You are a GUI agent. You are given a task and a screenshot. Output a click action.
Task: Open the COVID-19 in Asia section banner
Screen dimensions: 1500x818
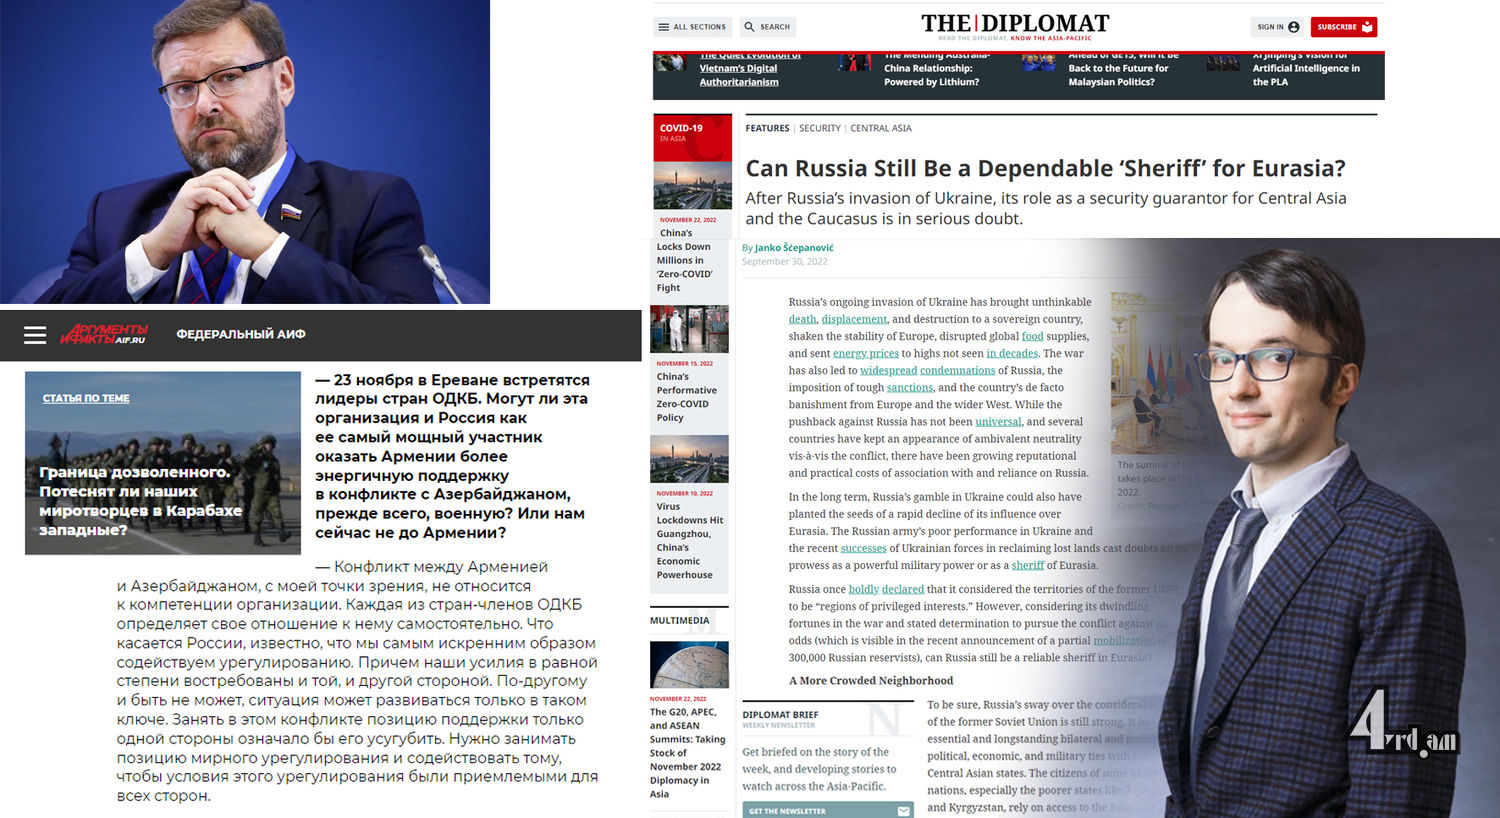click(x=691, y=138)
